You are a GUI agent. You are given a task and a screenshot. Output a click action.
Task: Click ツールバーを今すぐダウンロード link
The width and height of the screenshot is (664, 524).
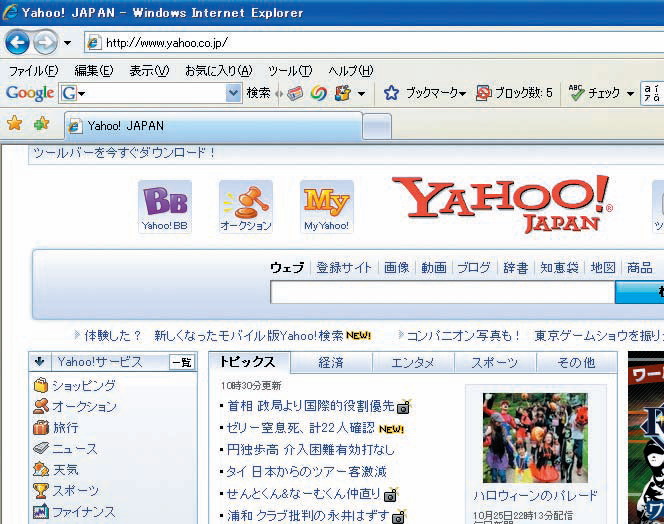click(124, 152)
